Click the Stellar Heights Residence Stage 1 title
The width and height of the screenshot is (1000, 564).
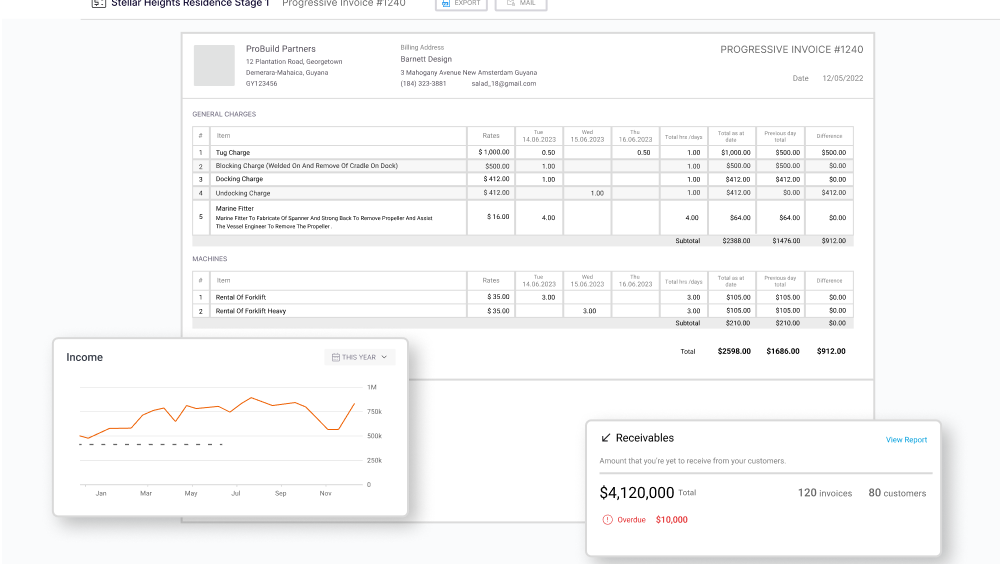point(191,4)
